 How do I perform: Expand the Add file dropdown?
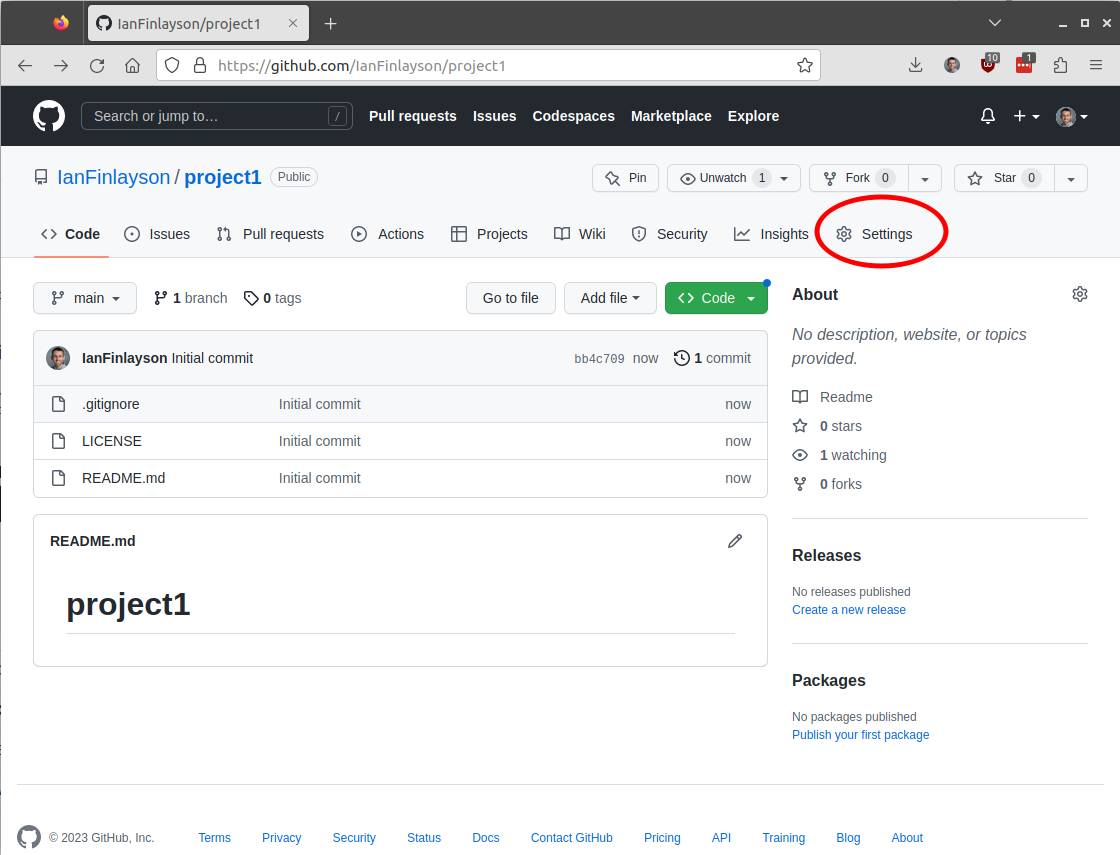coord(610,298)
